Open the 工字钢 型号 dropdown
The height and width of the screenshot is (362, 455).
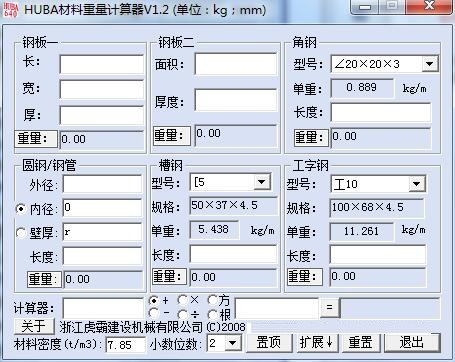[416, 184]
